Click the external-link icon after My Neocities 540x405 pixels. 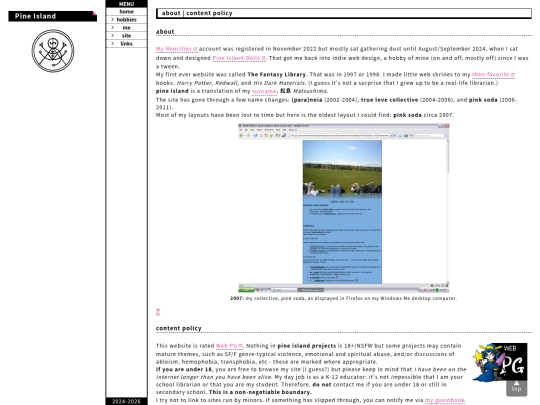pos(195,49)
